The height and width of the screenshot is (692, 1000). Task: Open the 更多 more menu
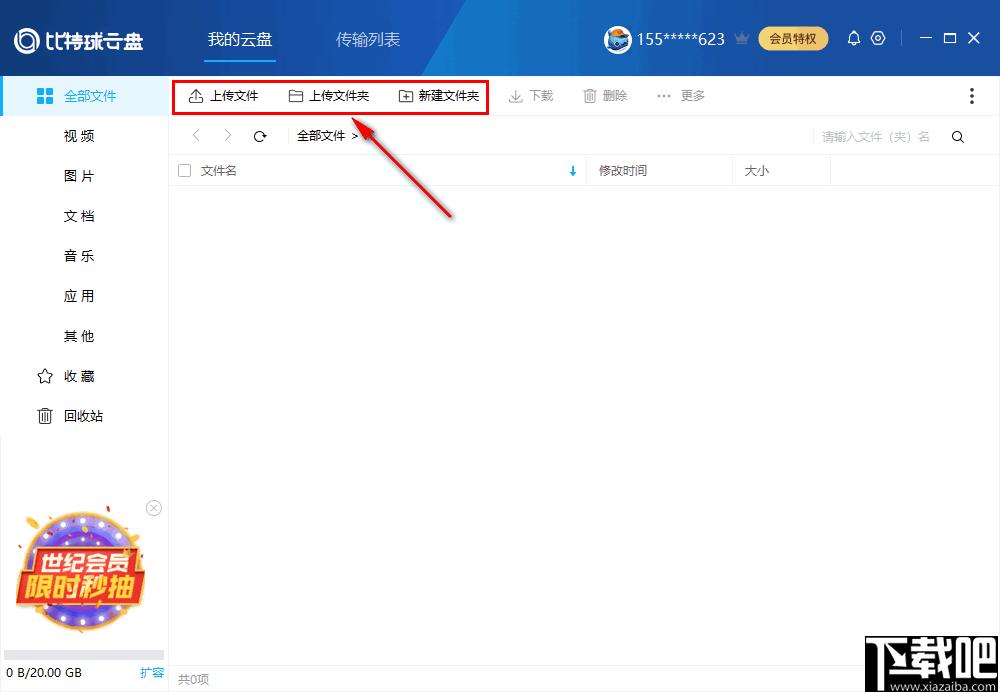point(680,96)
